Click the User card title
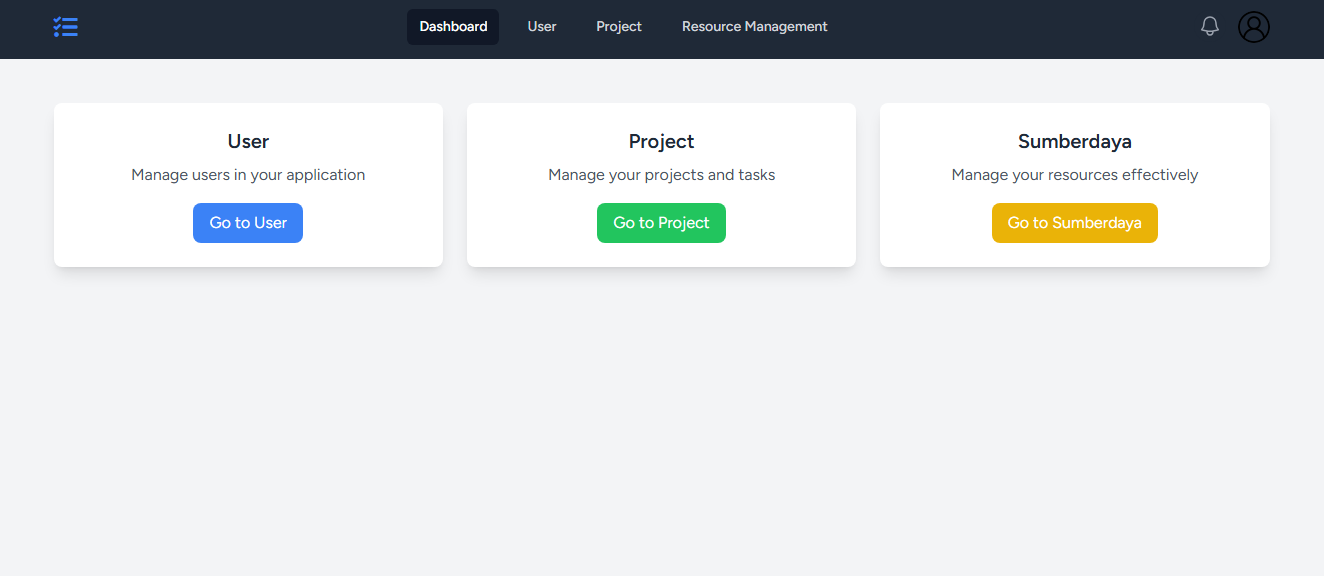This screenshot has width=1324, height=576. 247,141
